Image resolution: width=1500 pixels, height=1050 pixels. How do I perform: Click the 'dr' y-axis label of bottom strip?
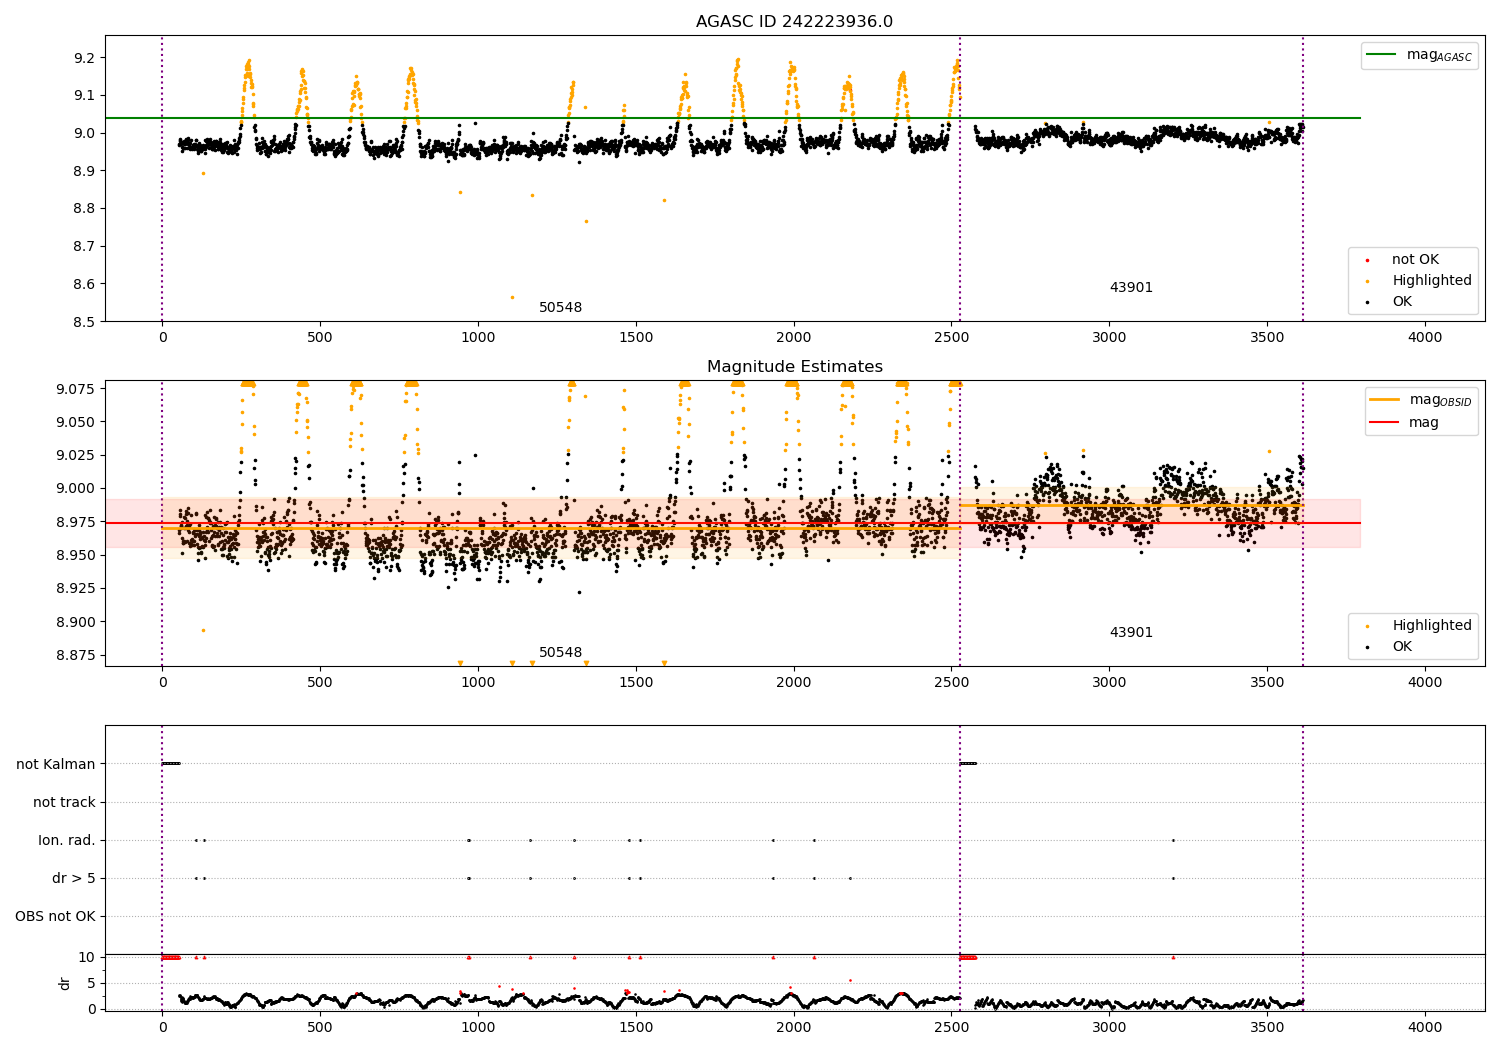(65, 983)
